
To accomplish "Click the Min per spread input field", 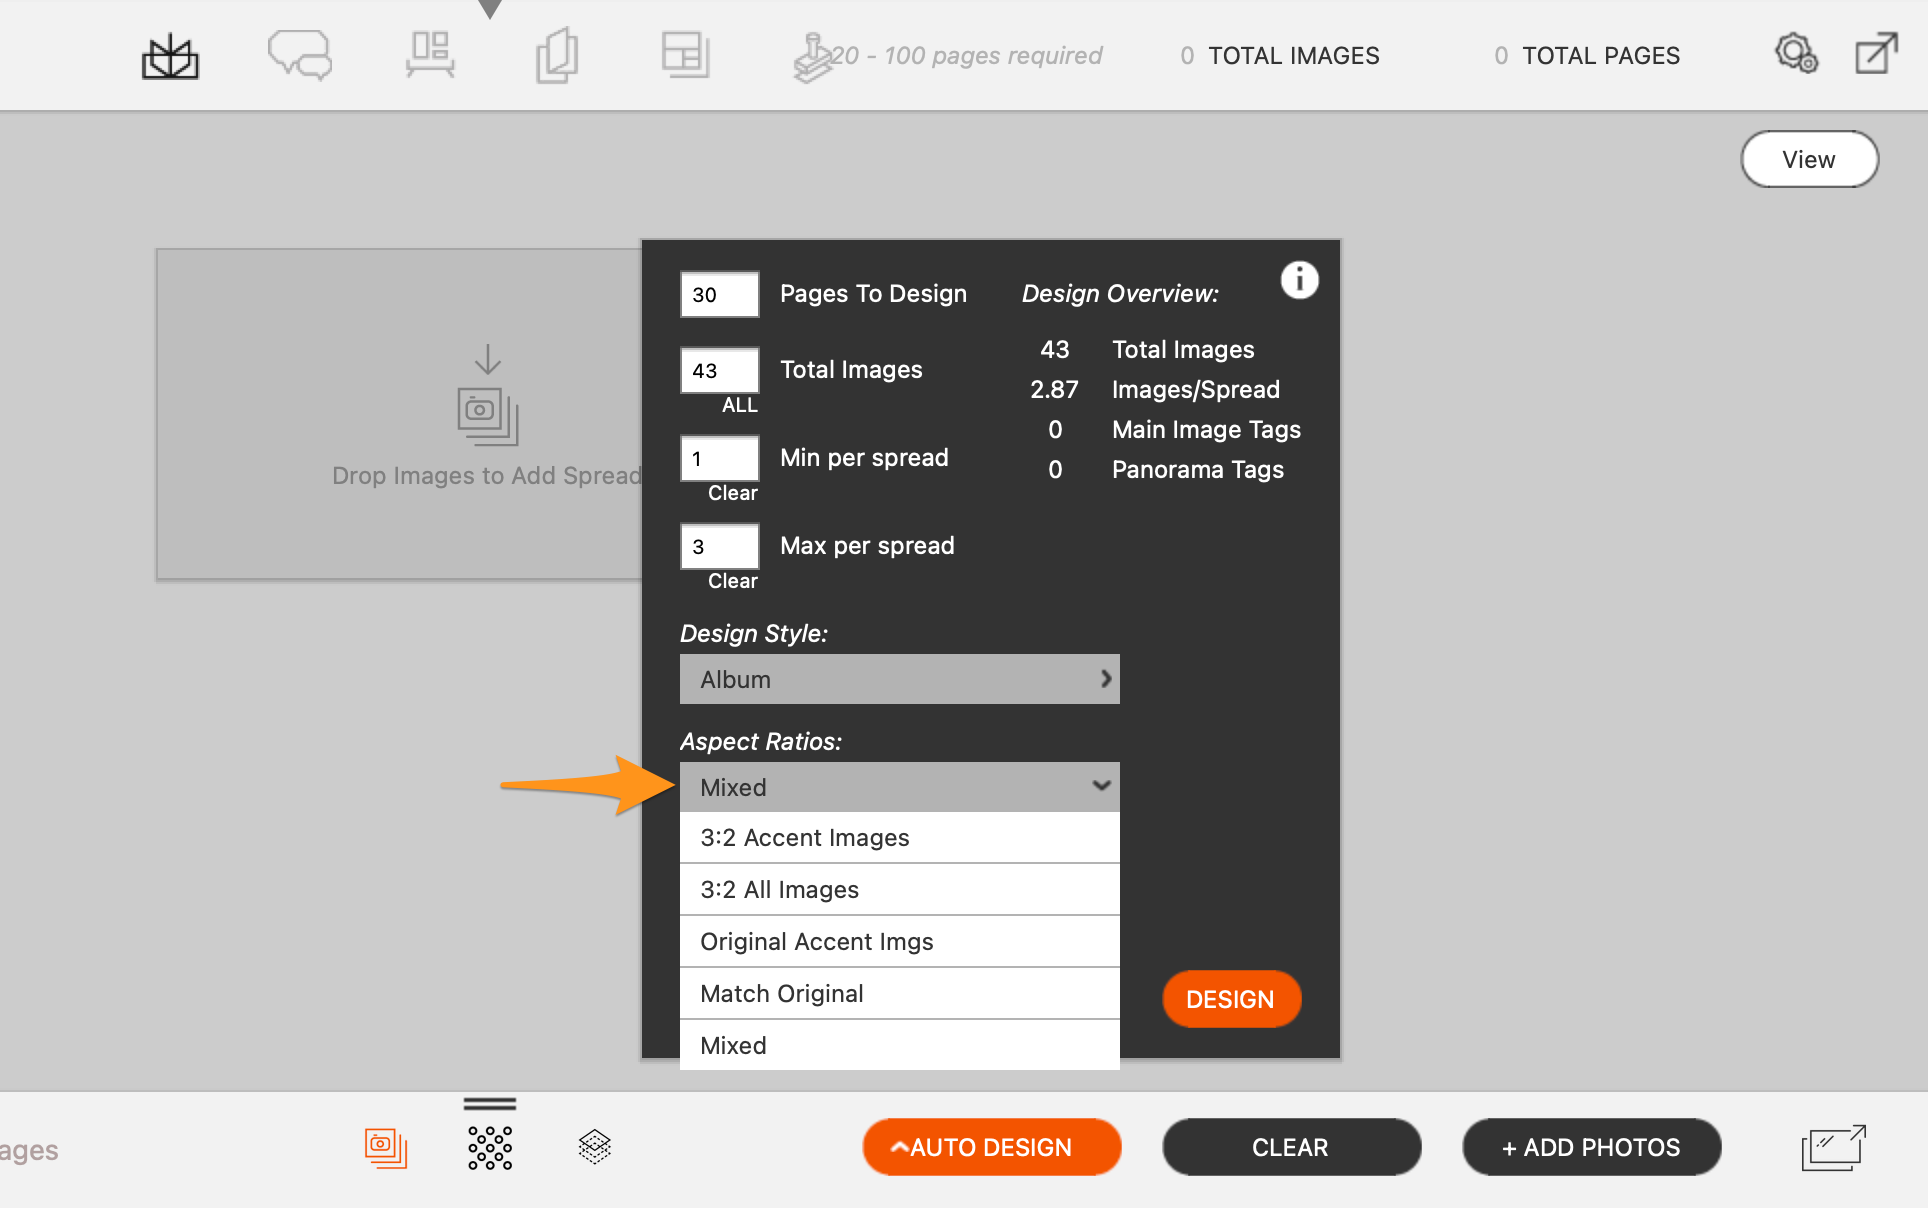I will [x=720, y=458].
